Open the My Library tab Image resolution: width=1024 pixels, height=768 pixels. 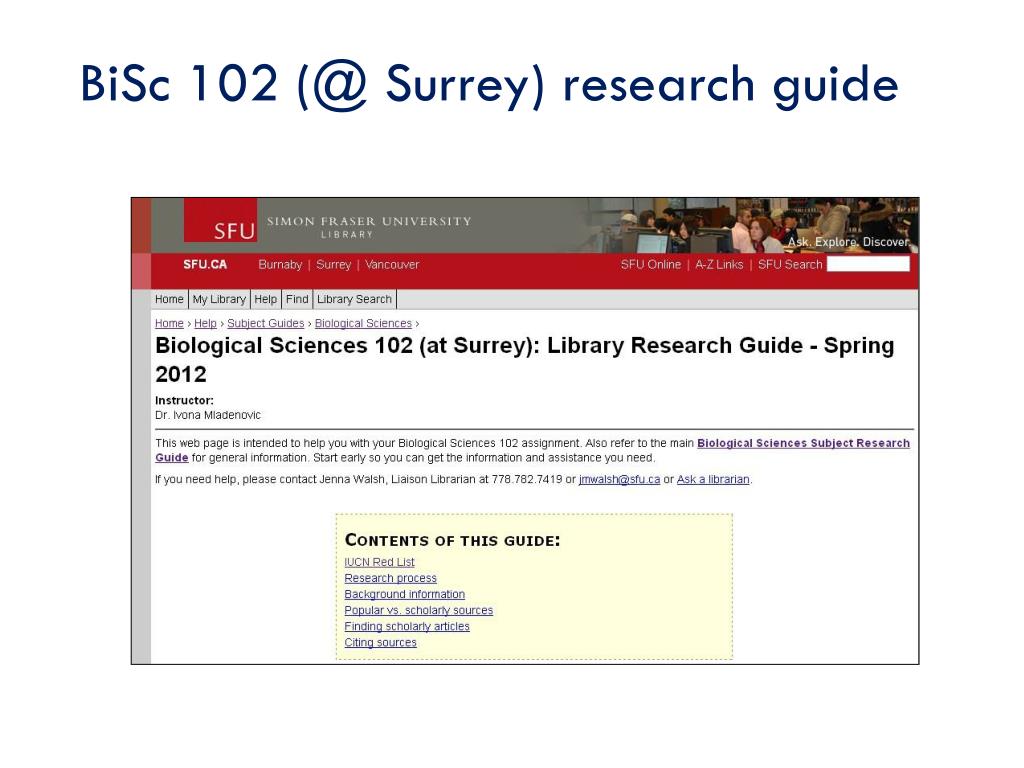pyautogui.click(x=219, y=299)
